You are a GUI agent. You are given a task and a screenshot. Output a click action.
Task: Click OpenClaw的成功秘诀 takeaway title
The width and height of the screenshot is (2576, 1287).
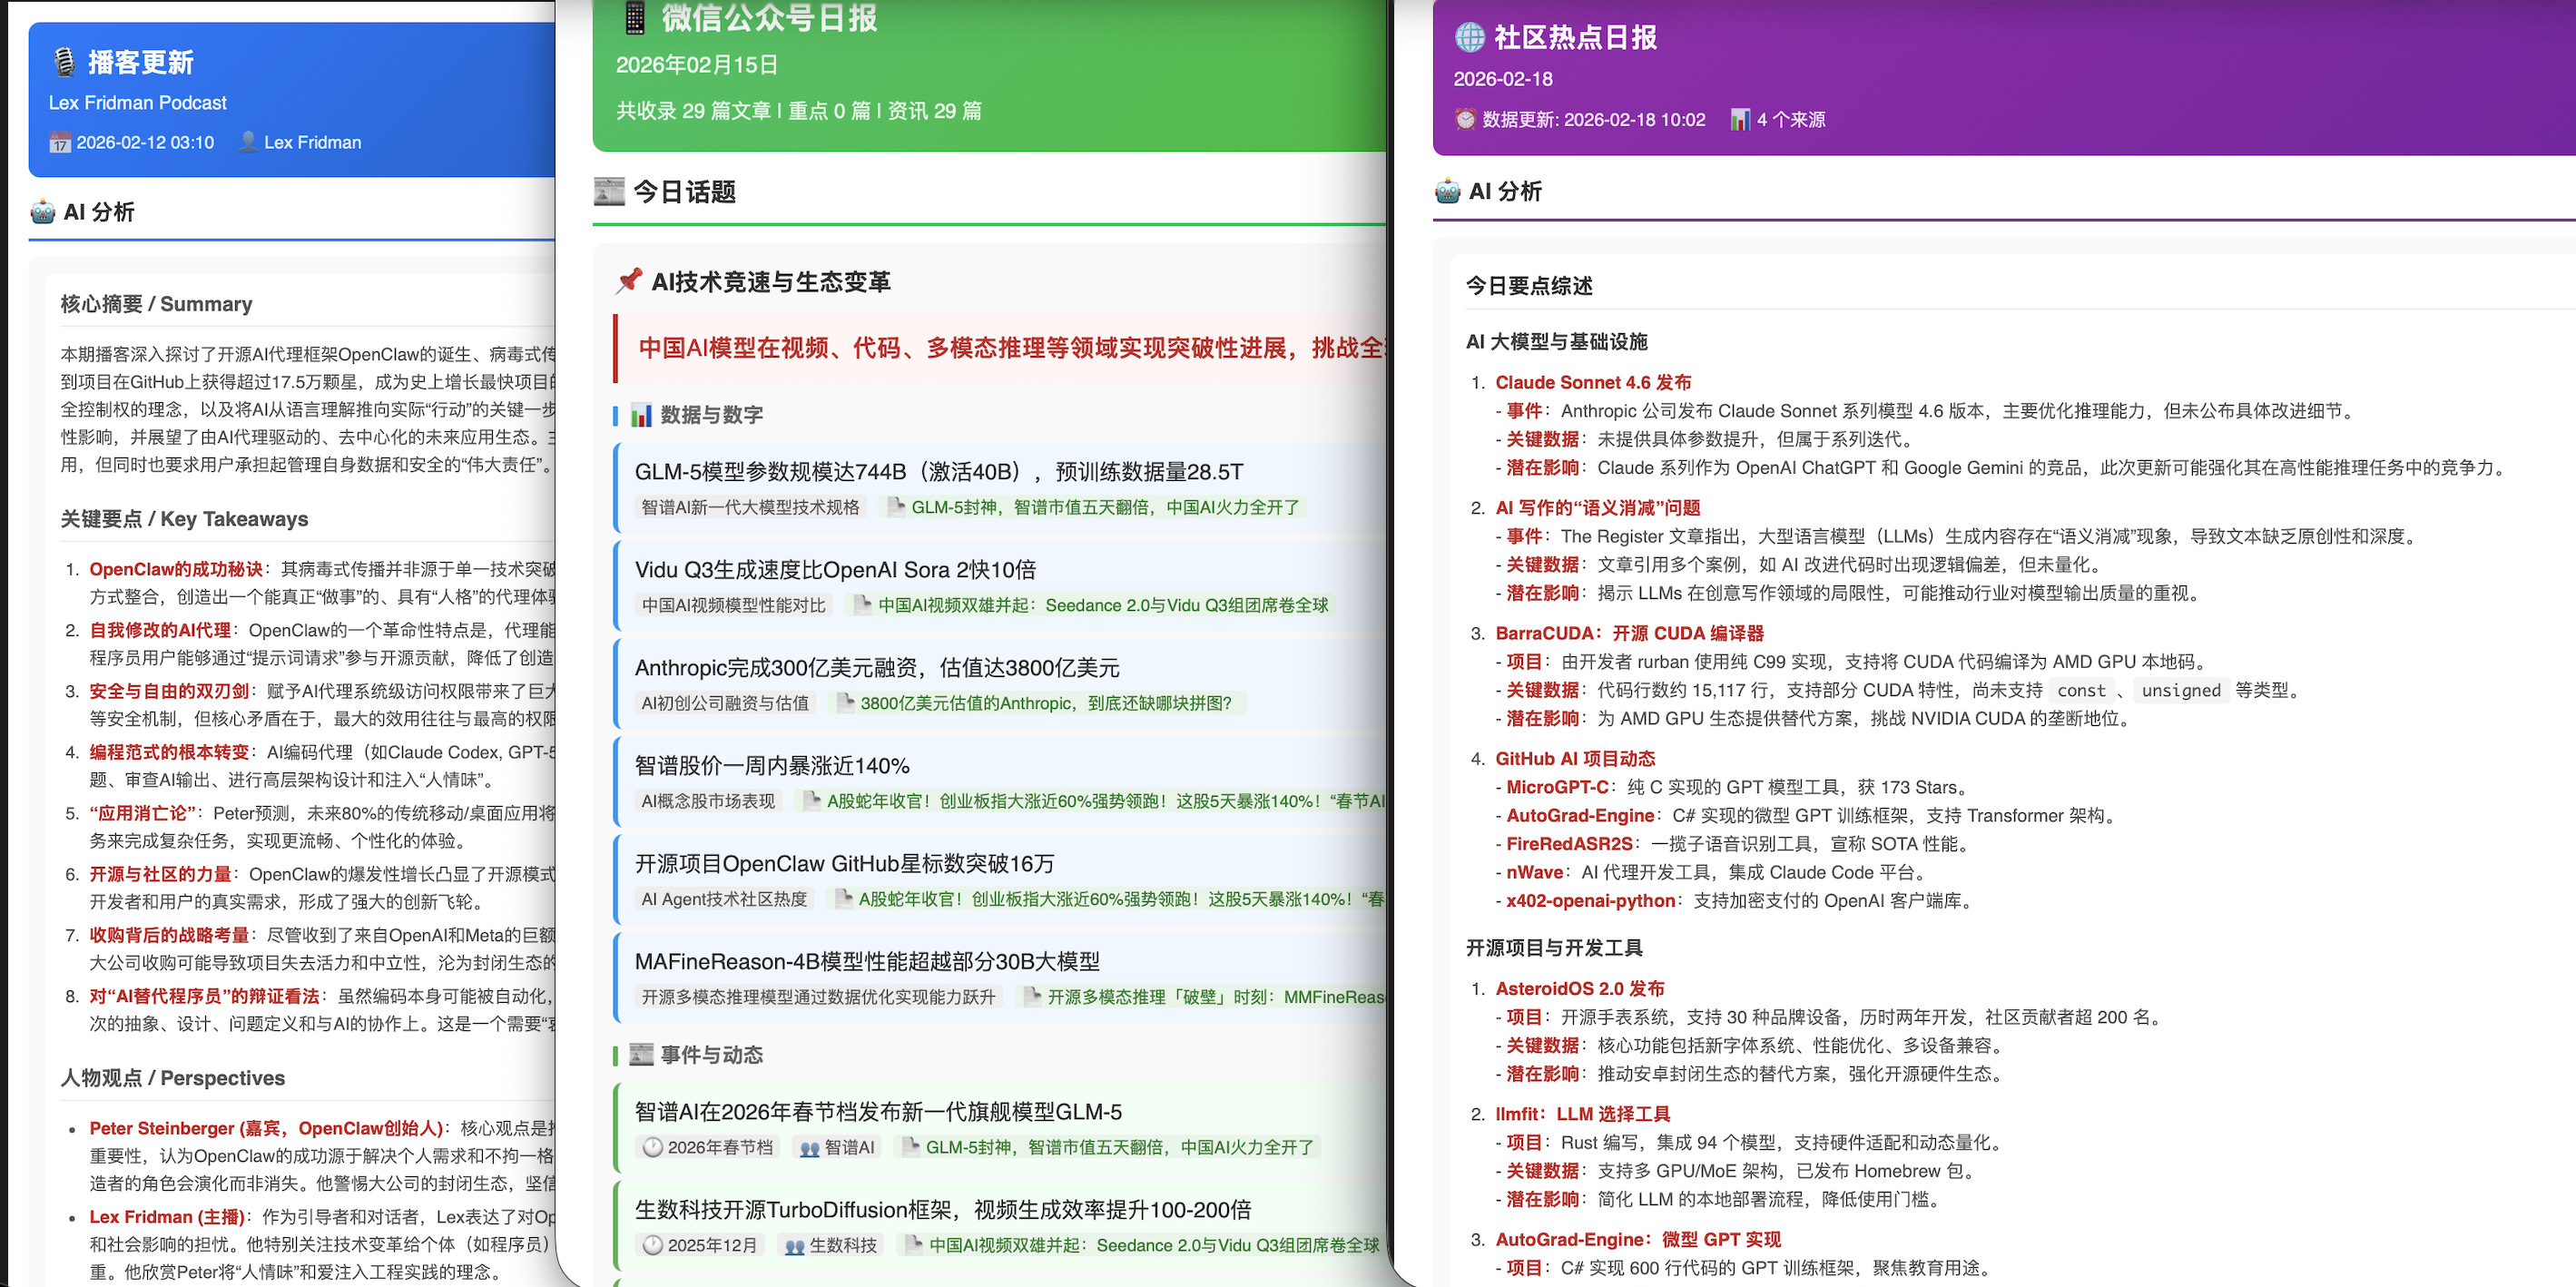tap(175, 569)
